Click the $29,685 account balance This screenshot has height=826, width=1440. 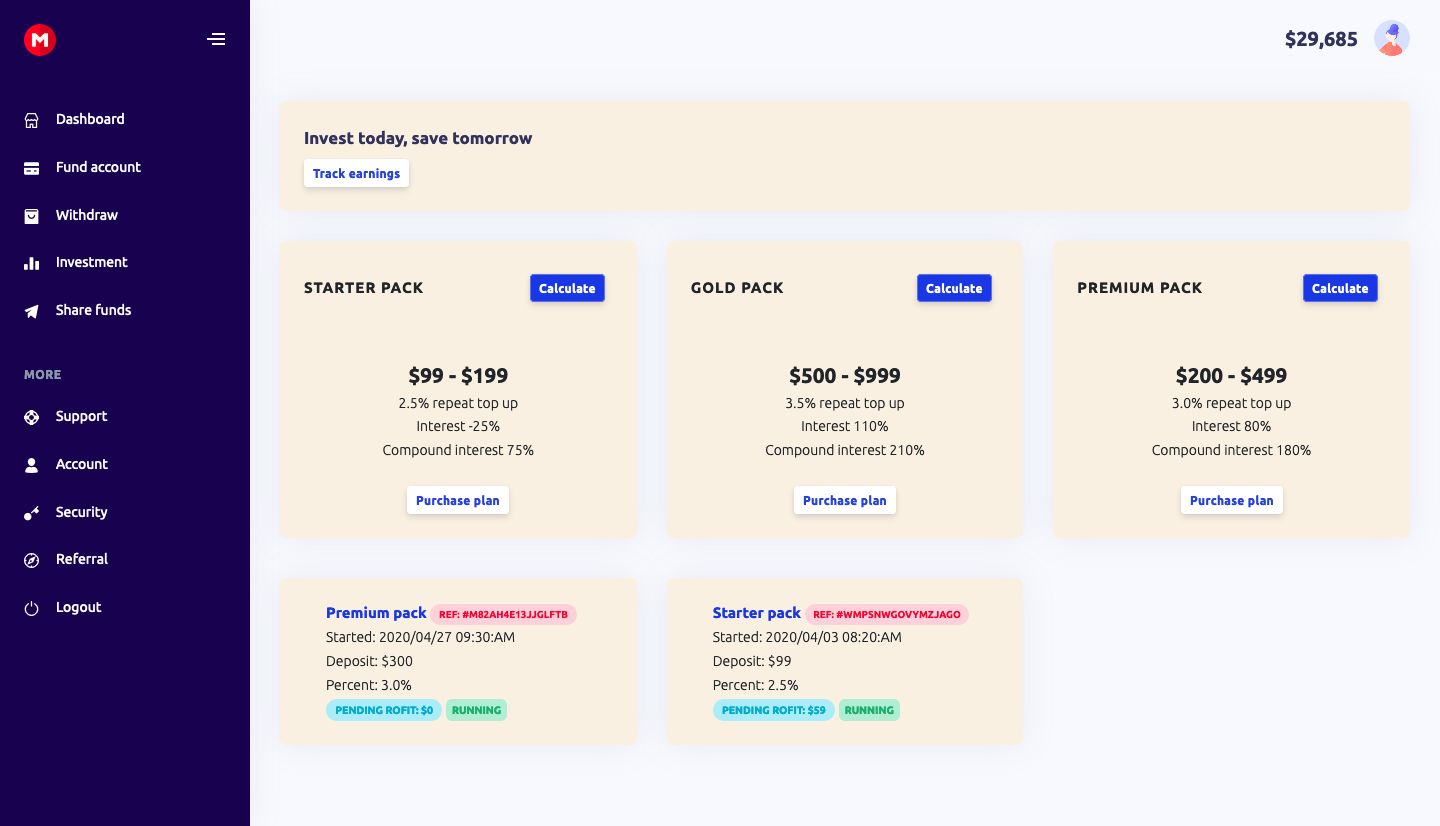(x=1321, y=39)
